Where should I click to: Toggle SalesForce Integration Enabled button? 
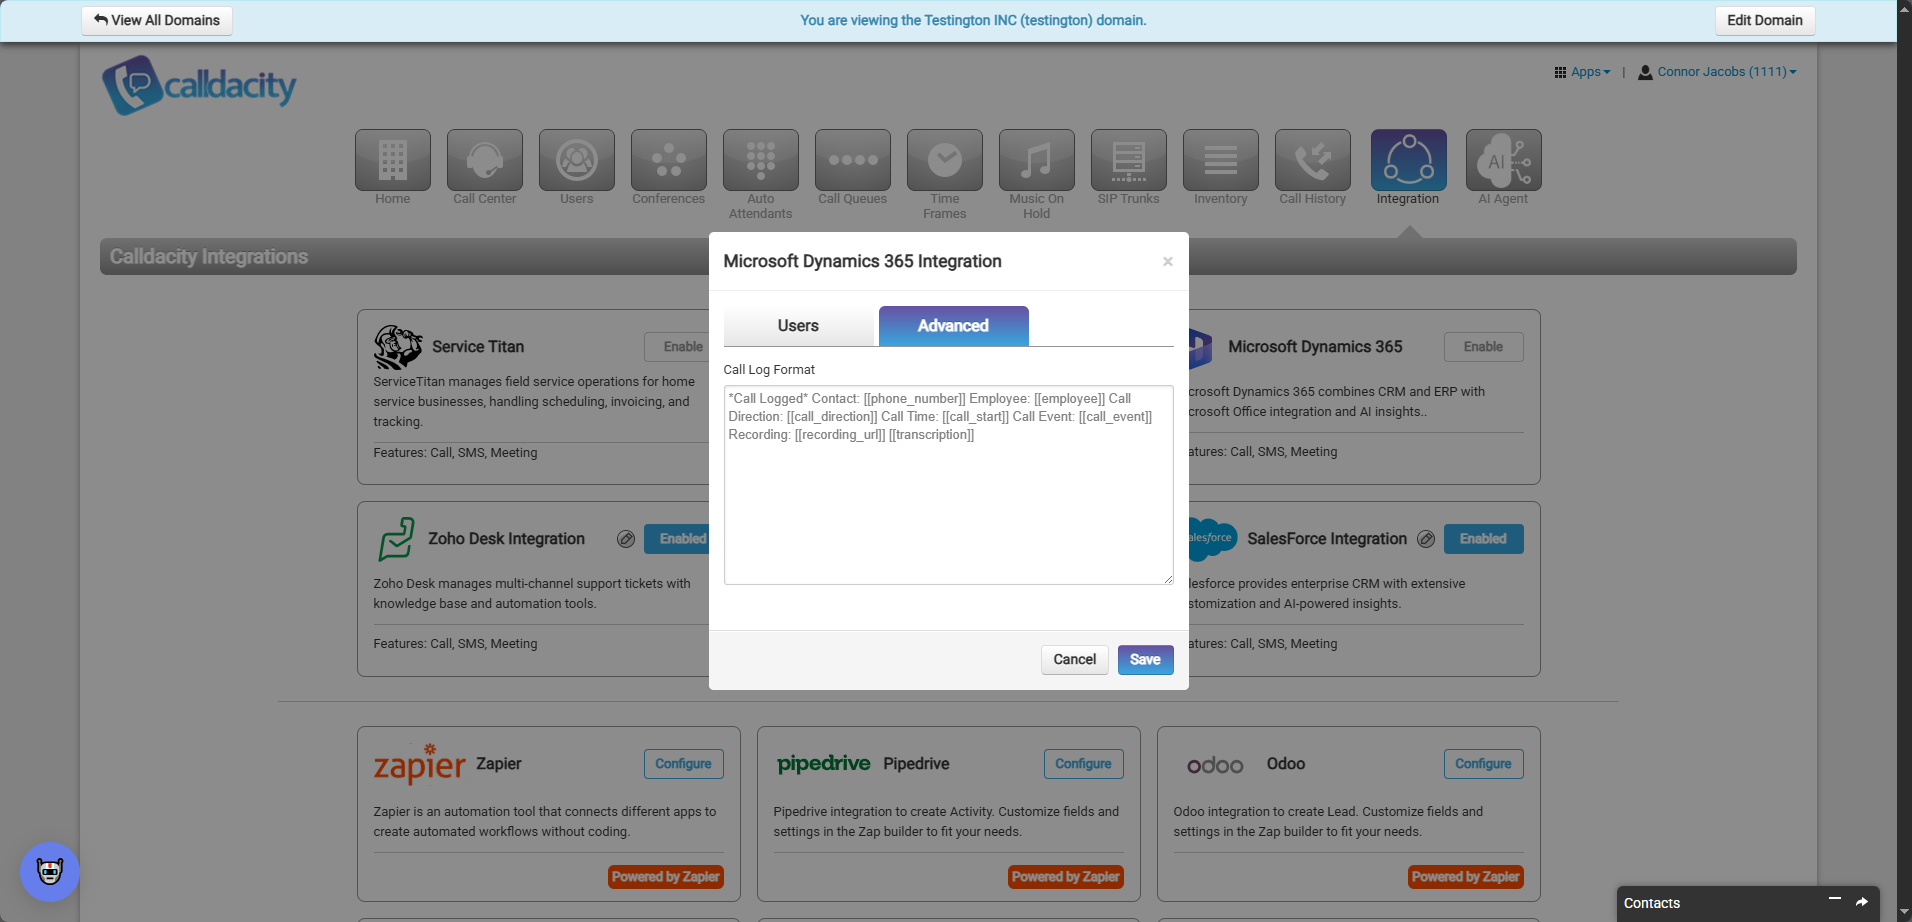click(x=1482, y=539)
